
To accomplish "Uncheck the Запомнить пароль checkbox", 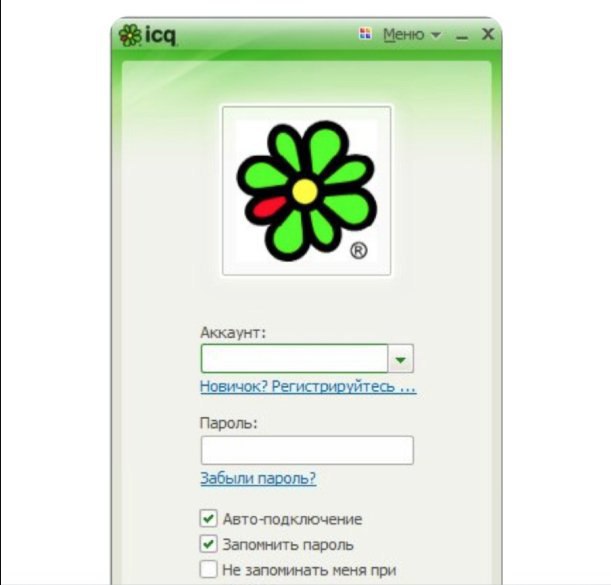I will (208, 544).
